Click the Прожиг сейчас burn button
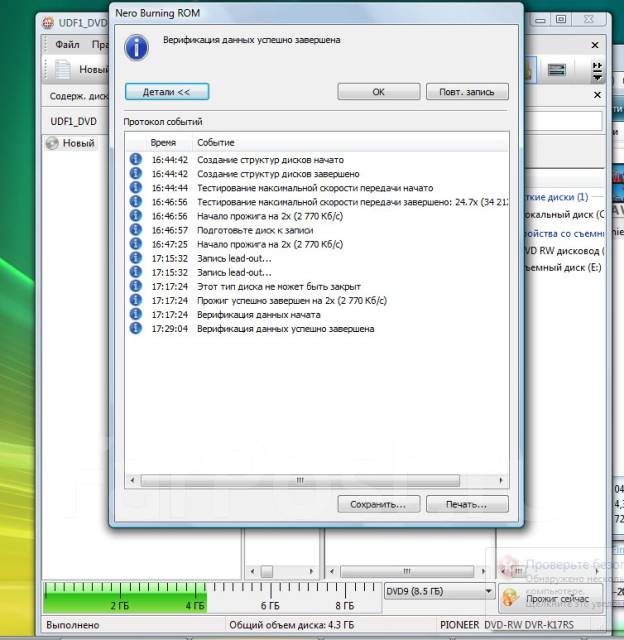This screenshot has height=640, width=624. [551, 598]
